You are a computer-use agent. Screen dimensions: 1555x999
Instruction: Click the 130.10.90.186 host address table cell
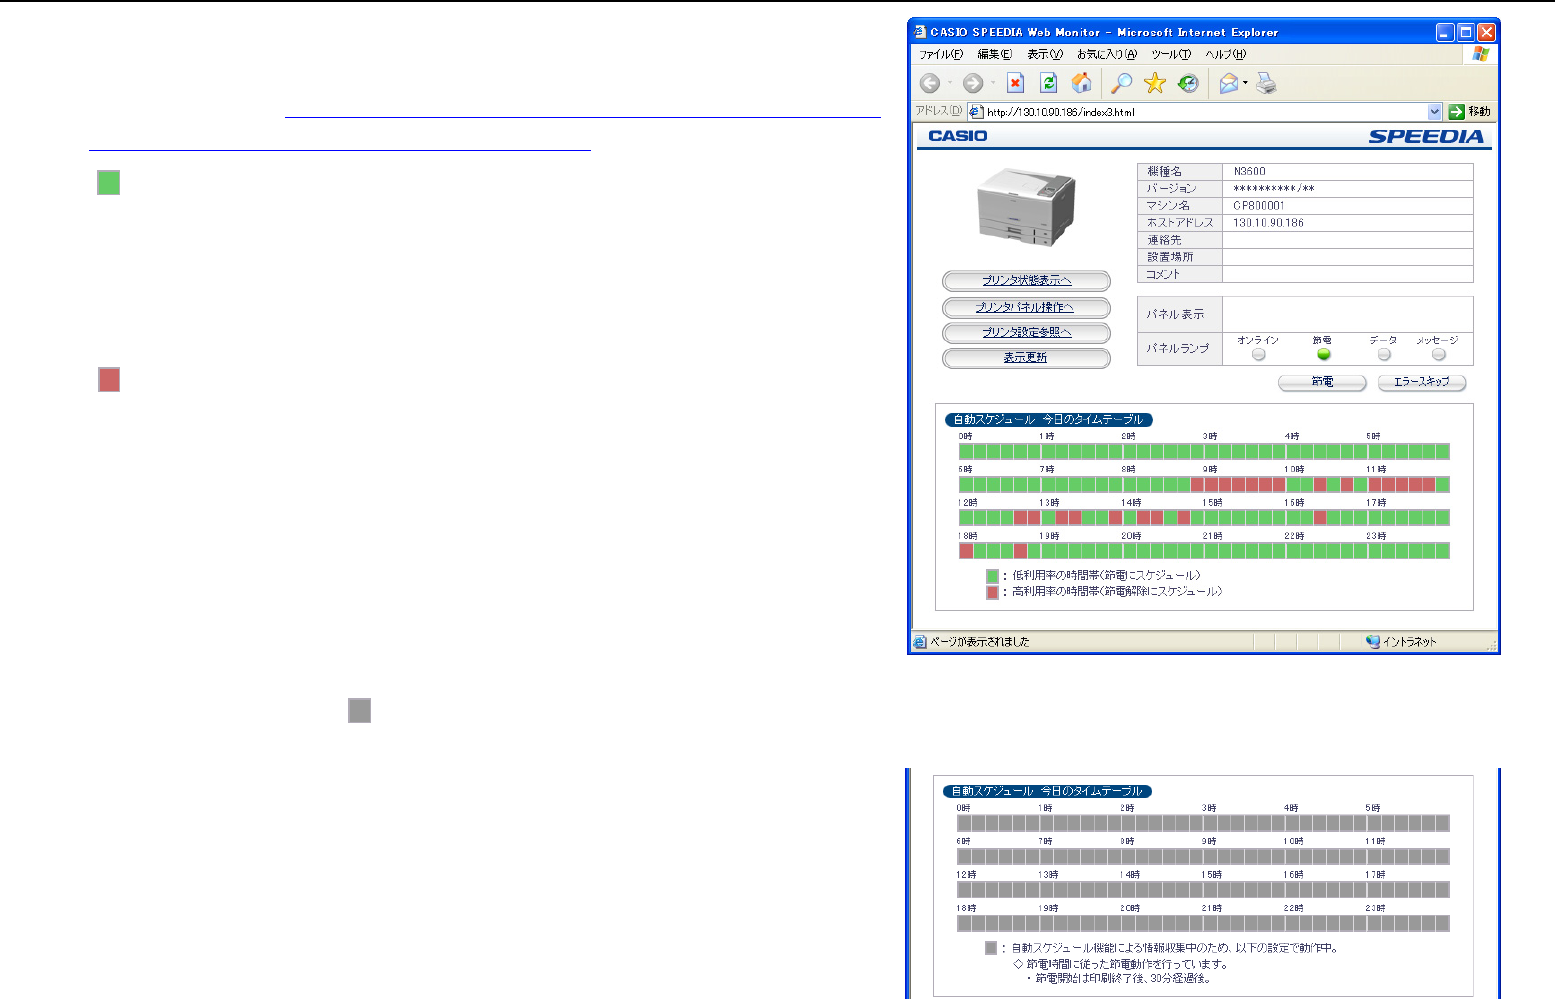point(1347,223)
